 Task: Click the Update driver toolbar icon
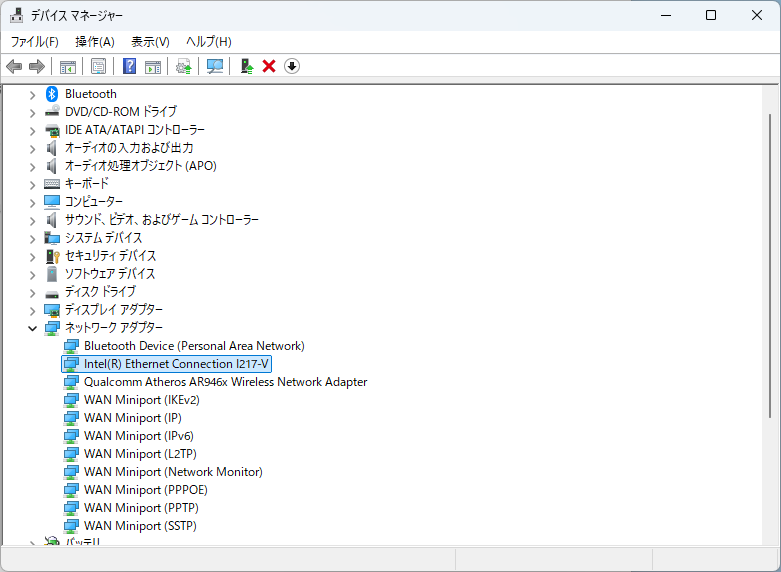tap(246, 66)
